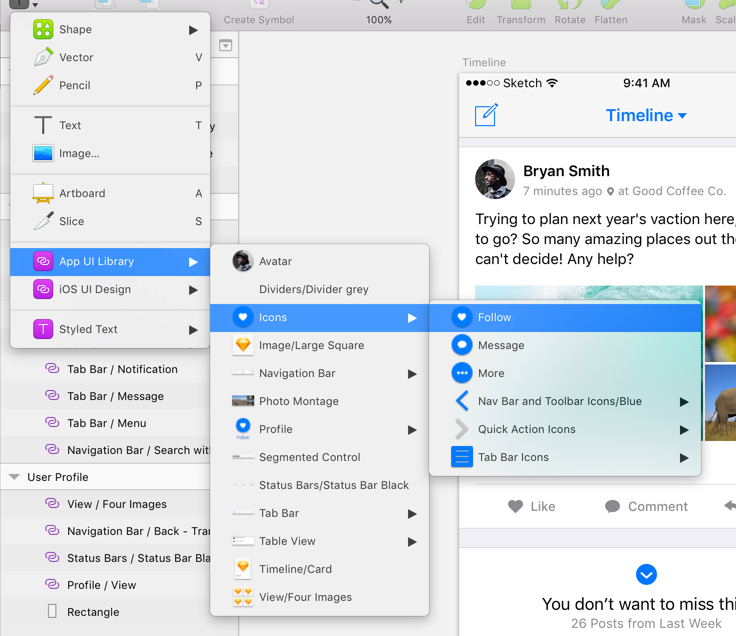This screenshot has height=636, width=736.
Task: Select the Timeline artboard label
Action: click(x=484, y=62)
